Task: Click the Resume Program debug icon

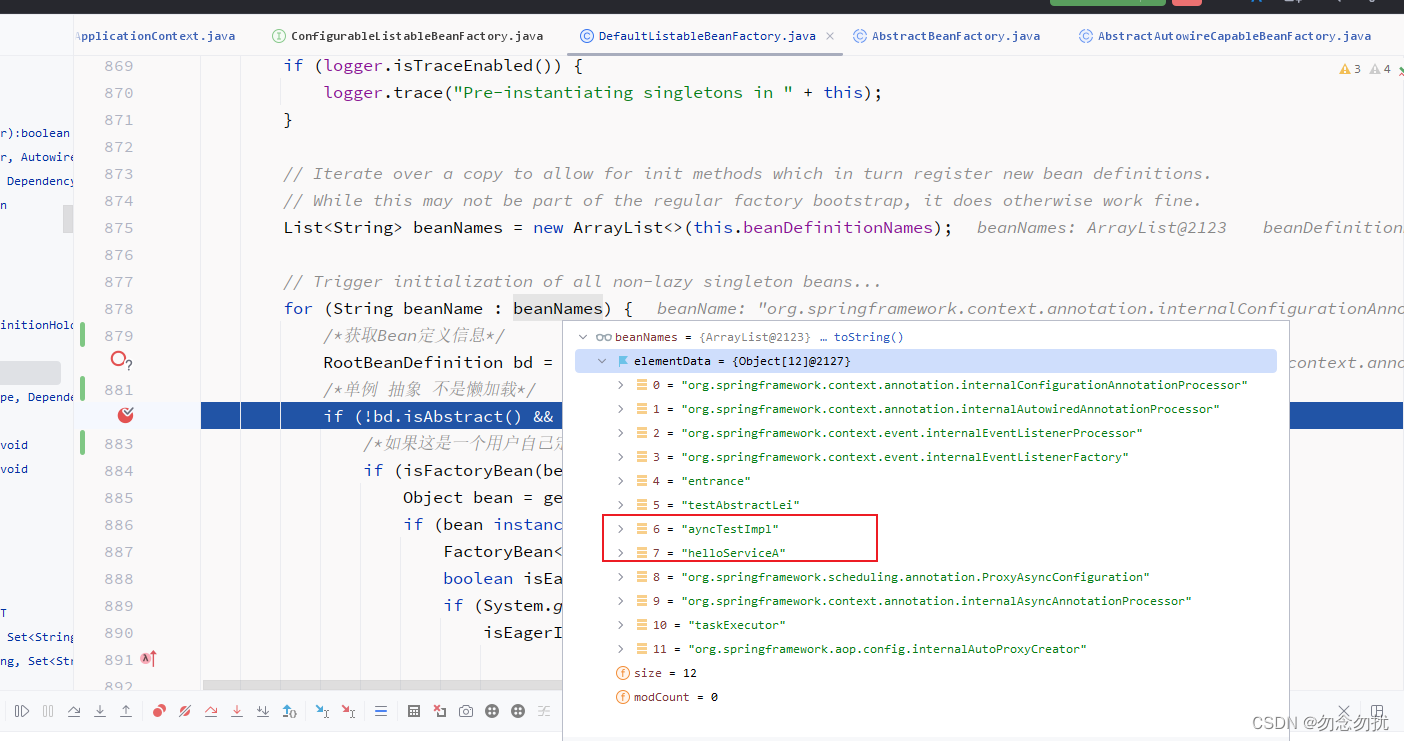Action: pyautogui.click(x=21, y=711)
